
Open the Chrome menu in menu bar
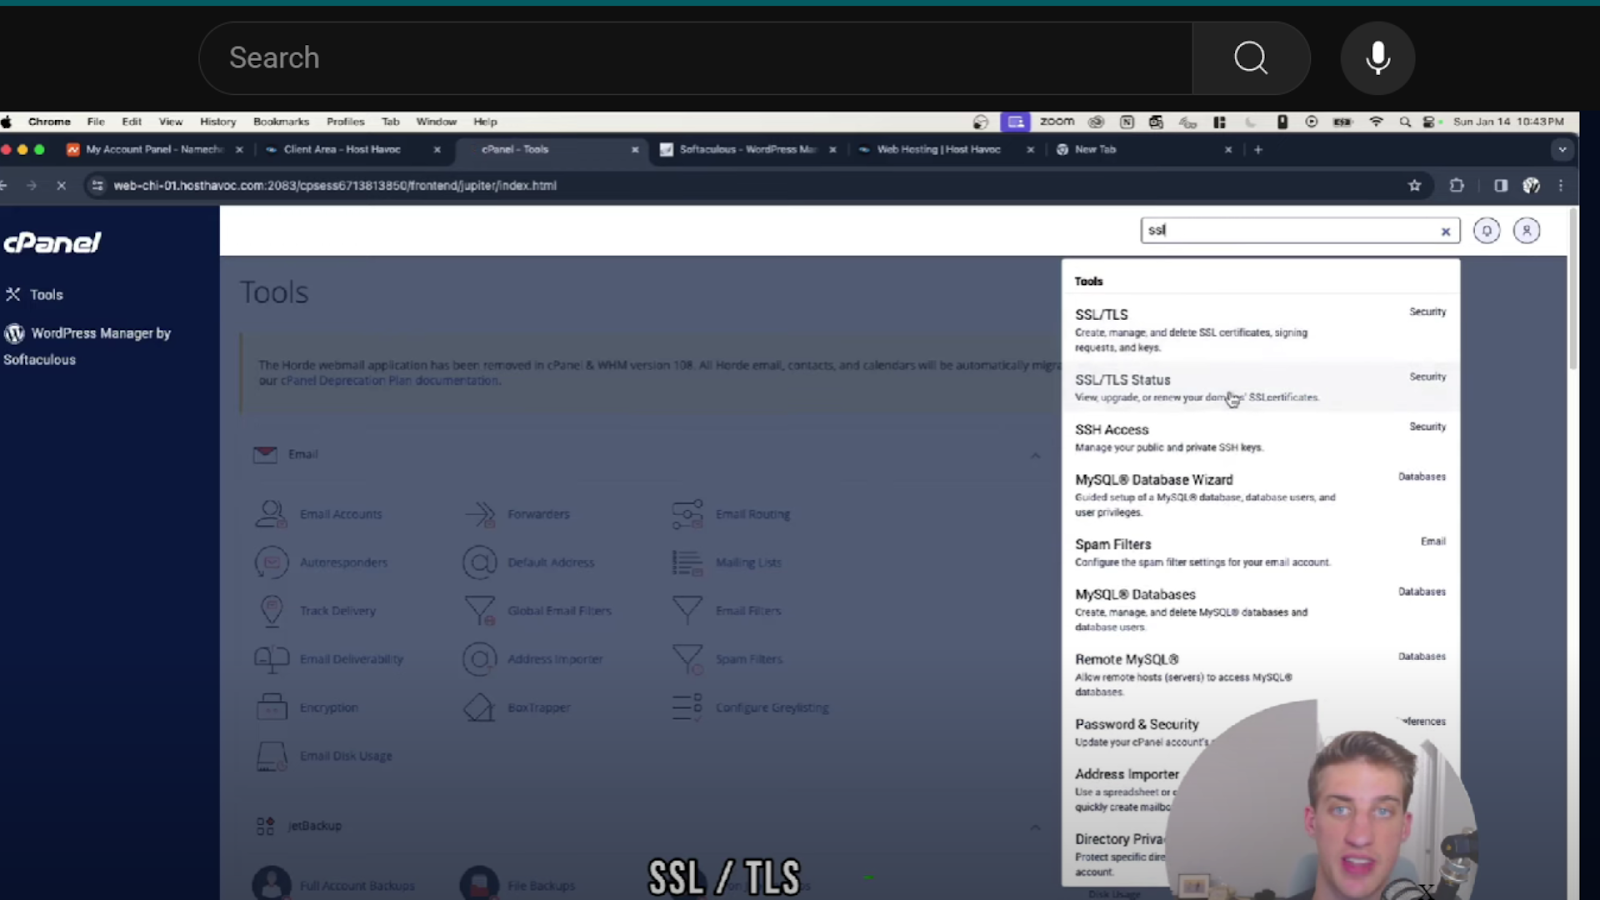(49, 122)
